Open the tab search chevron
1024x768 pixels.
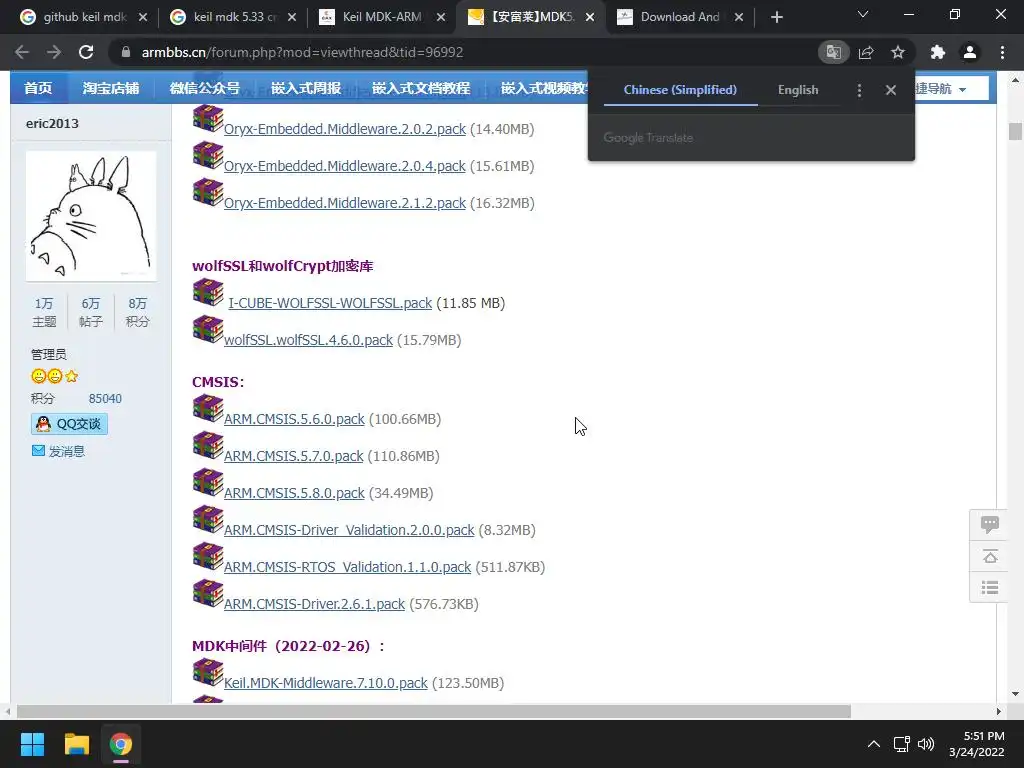pyautogui.click(x=863, y=14)
